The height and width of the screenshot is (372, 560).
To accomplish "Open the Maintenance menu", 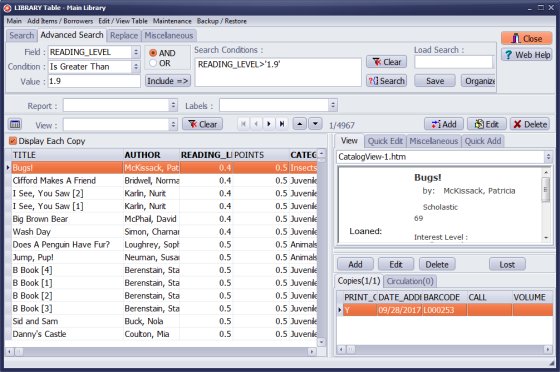I will (172, 21).
